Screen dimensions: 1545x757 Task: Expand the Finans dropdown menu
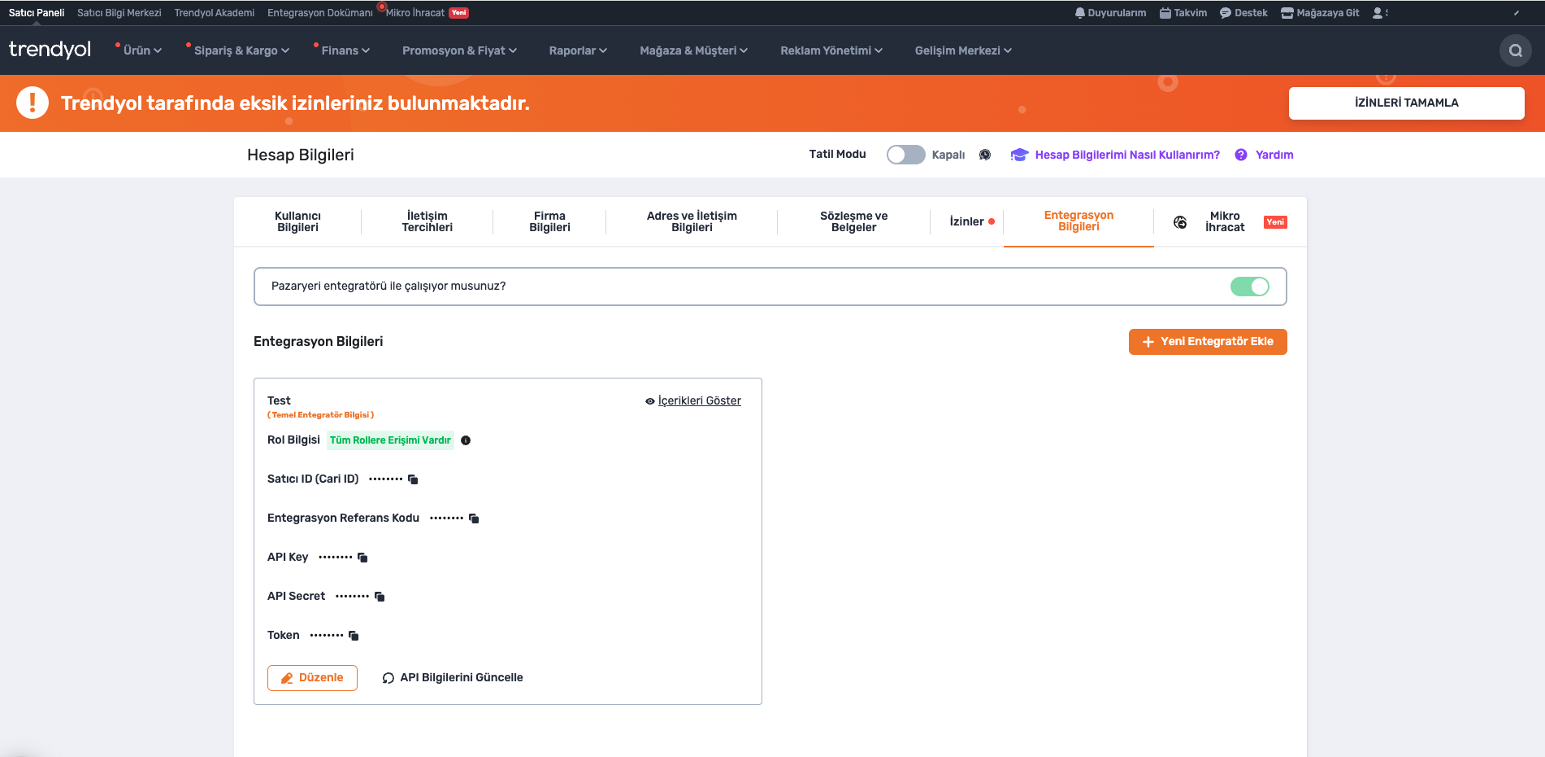pos(345,51)
